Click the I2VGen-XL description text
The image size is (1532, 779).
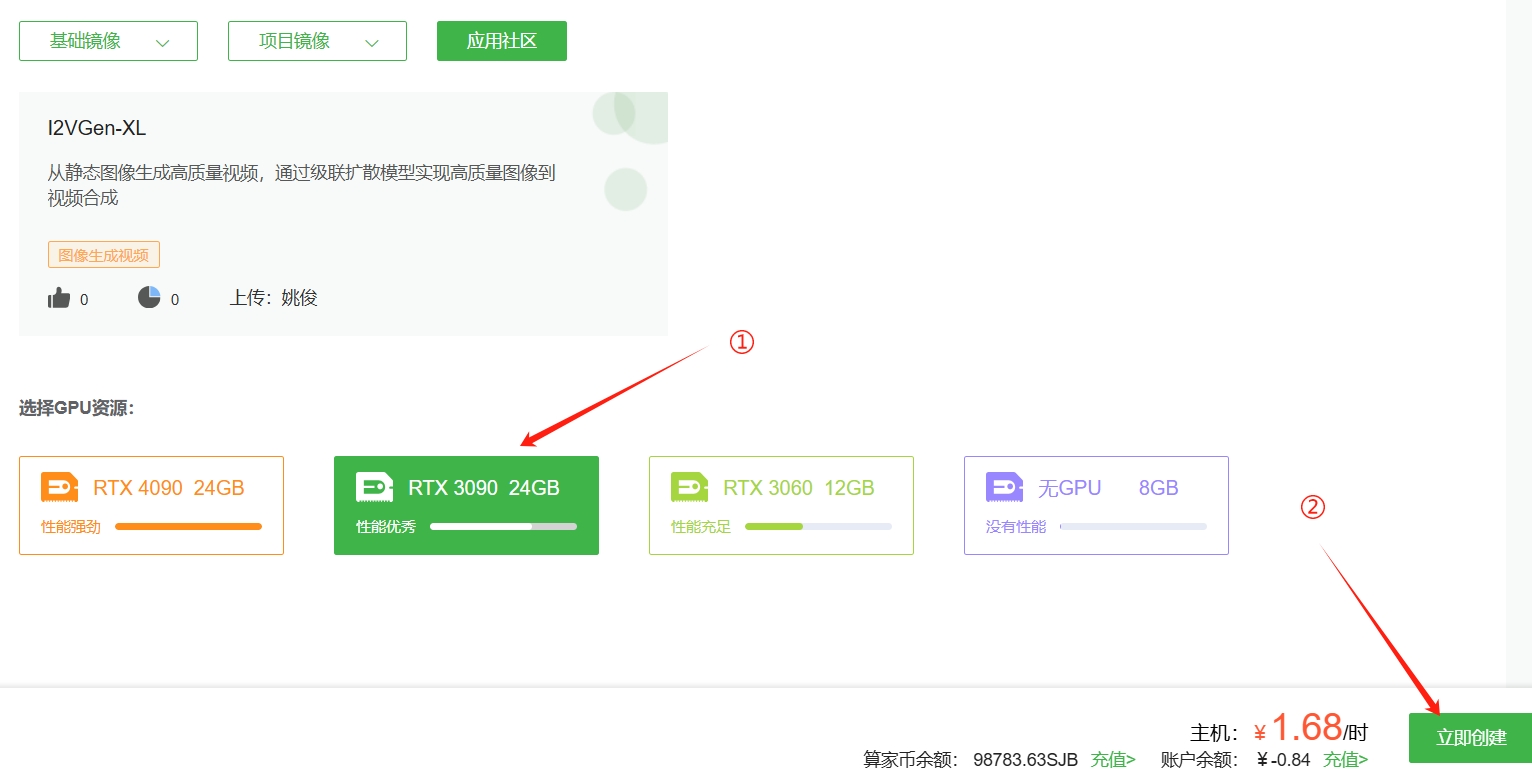pos(301,185)
